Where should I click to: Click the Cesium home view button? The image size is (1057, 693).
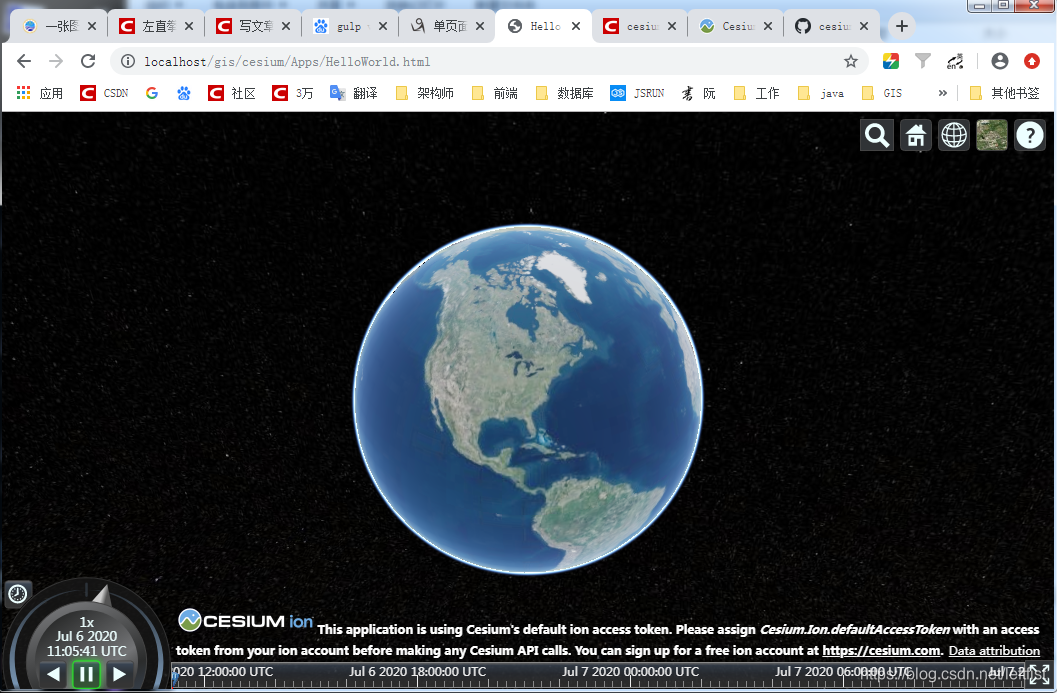click(915, 135)
